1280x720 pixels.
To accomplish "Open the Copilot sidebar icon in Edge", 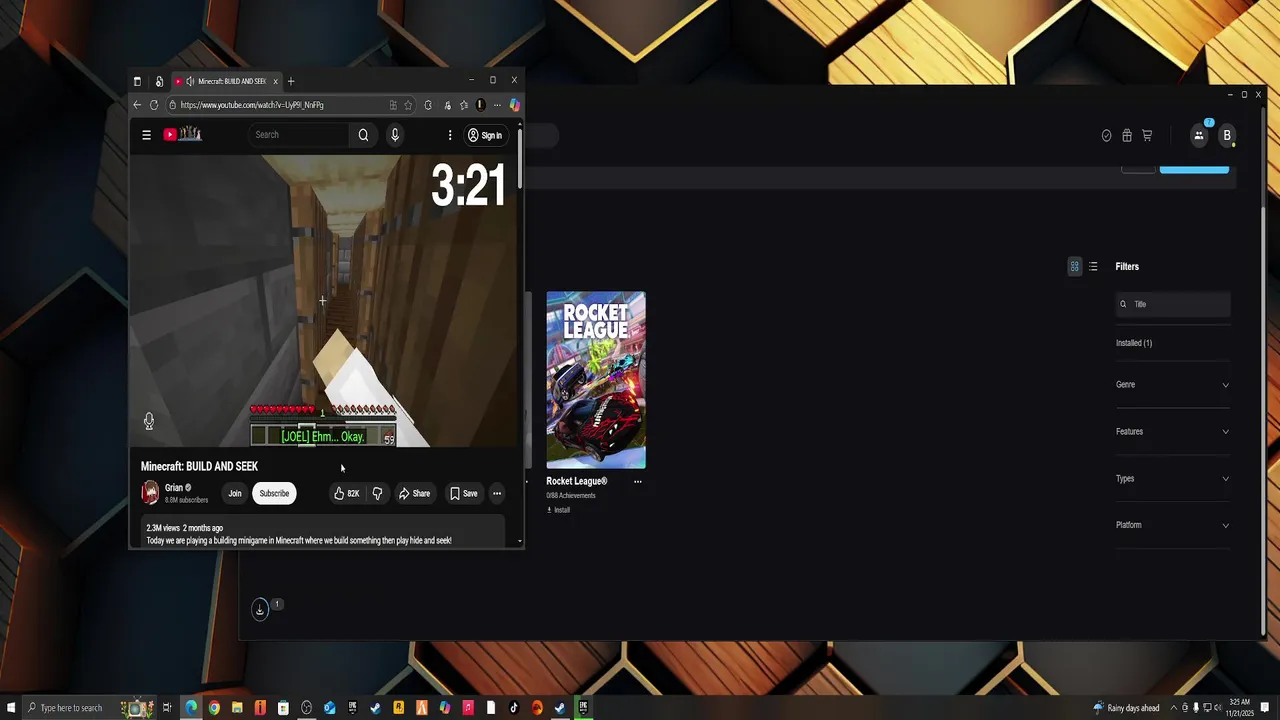I will pyautogui.click(x=514, y=105).
